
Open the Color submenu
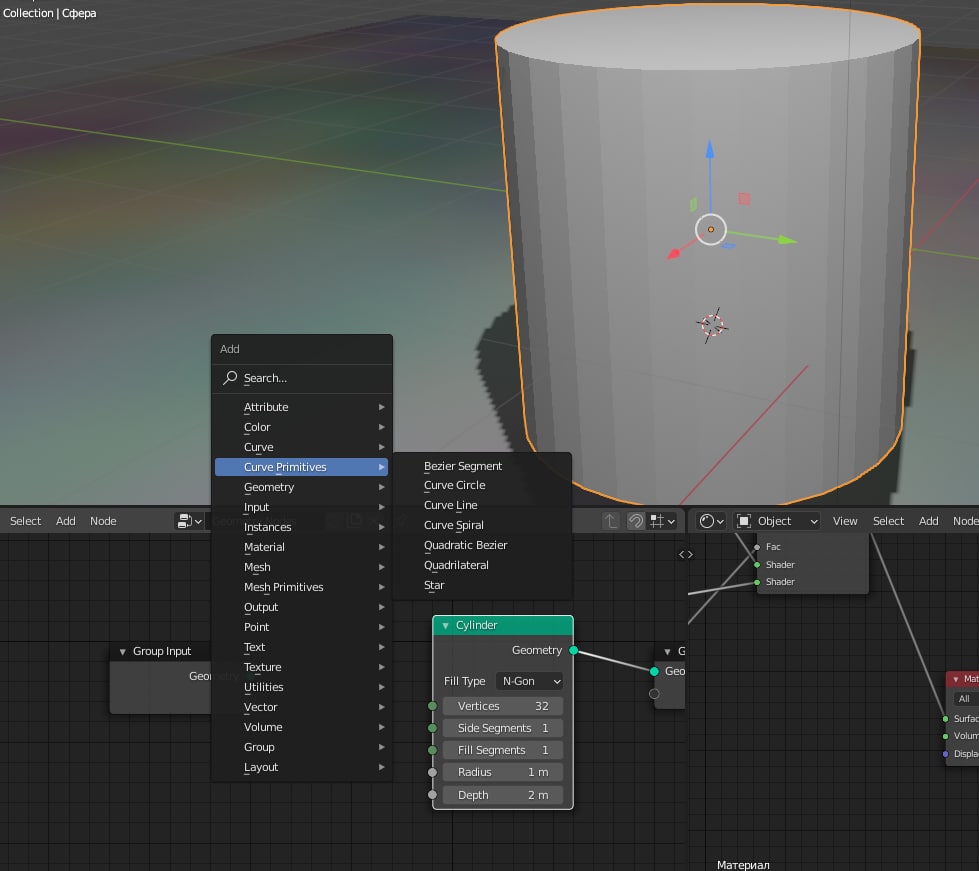click(302, 427)
